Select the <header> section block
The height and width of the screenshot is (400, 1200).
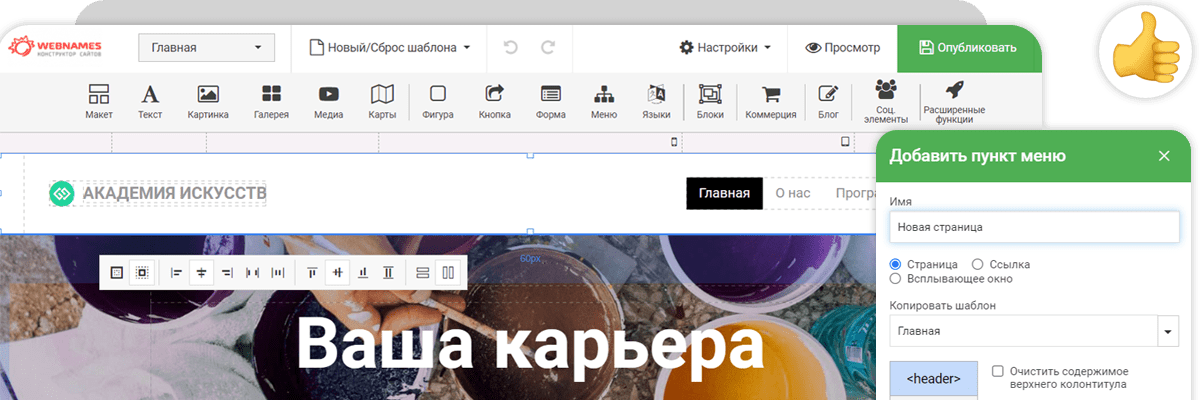(934, 379)
